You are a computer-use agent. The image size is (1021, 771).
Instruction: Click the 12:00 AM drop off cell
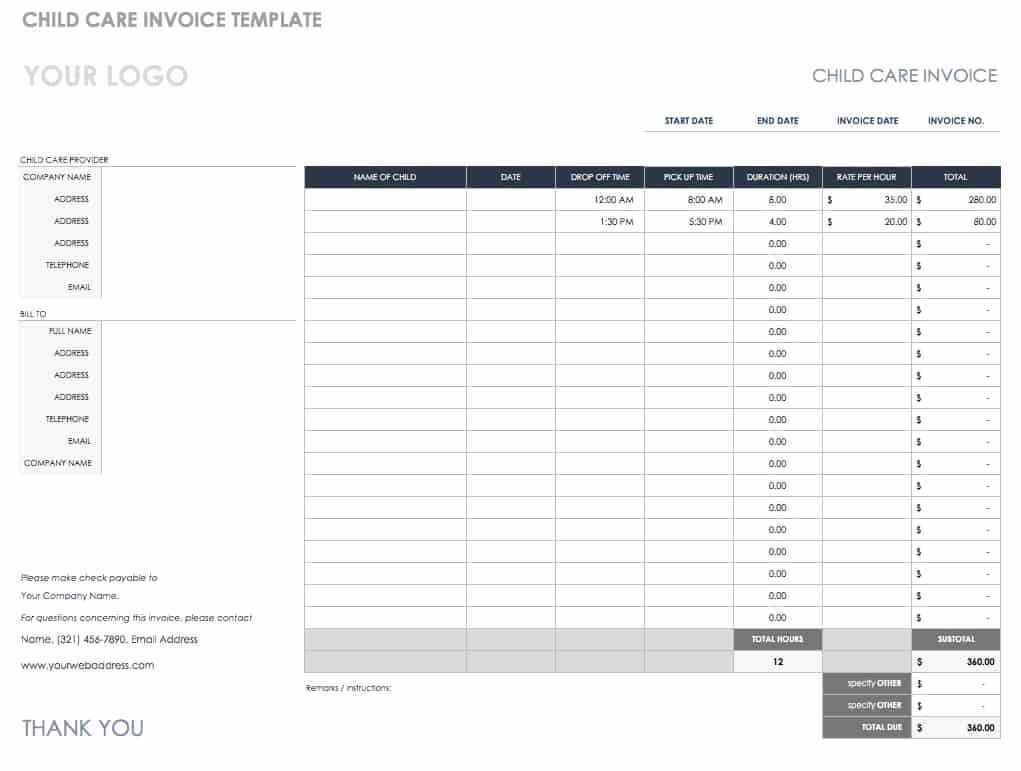pyautogui.click(x=600, y=200)
